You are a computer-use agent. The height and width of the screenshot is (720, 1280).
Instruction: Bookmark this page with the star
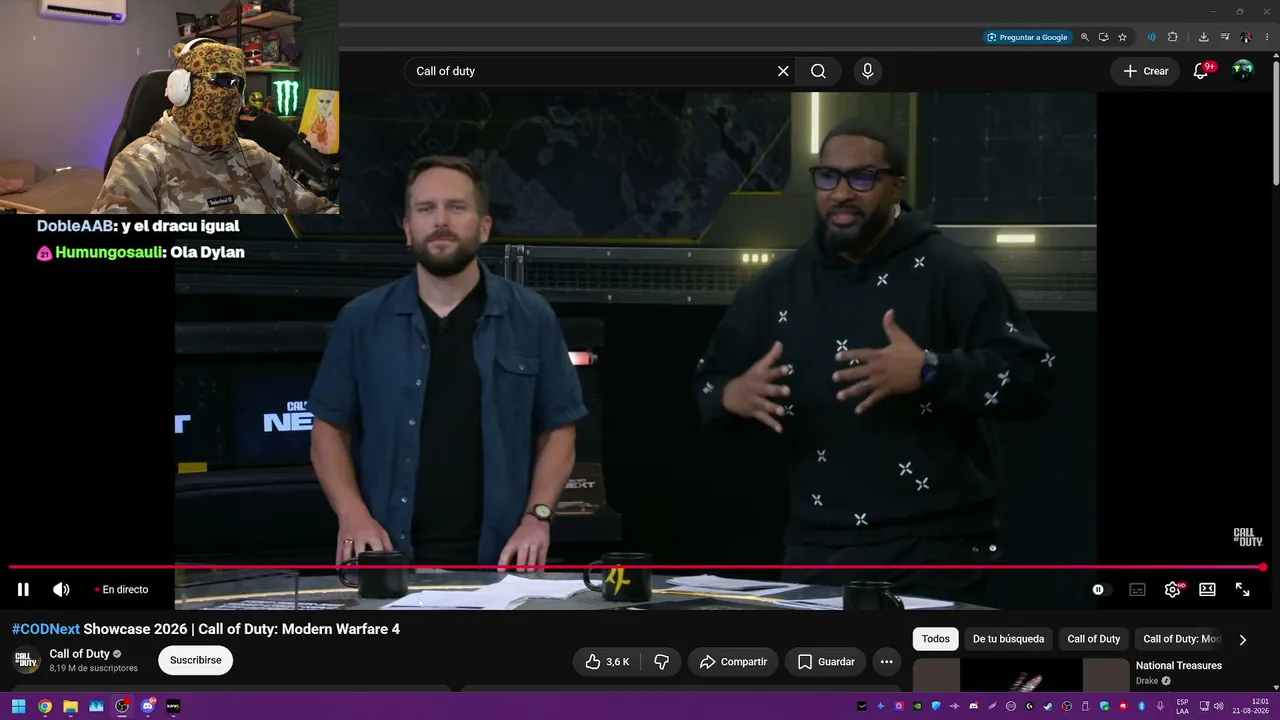1122,37
